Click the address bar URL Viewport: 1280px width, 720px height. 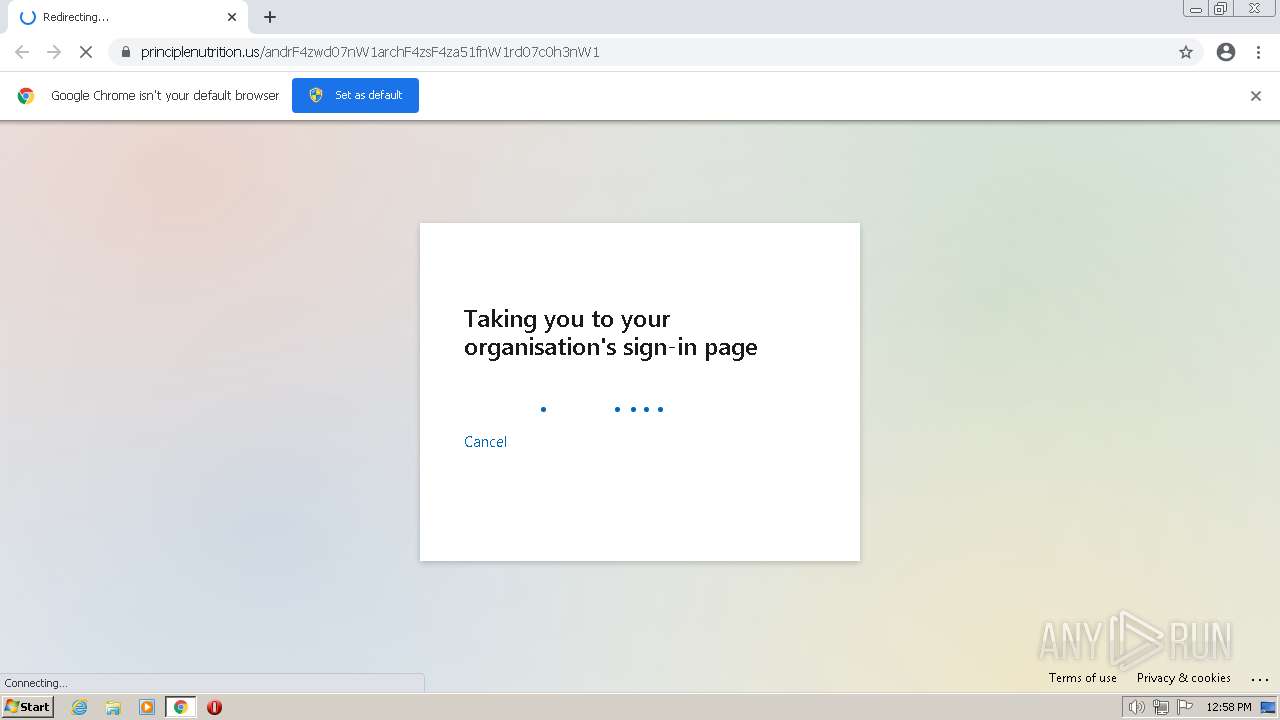370,52
